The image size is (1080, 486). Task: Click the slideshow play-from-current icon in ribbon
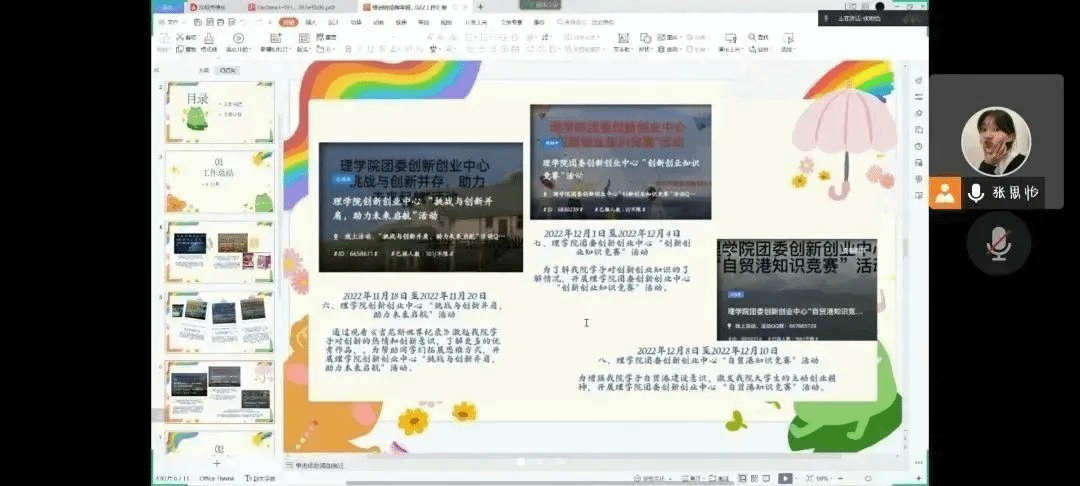pyautogui.click(x=239, y=40)
